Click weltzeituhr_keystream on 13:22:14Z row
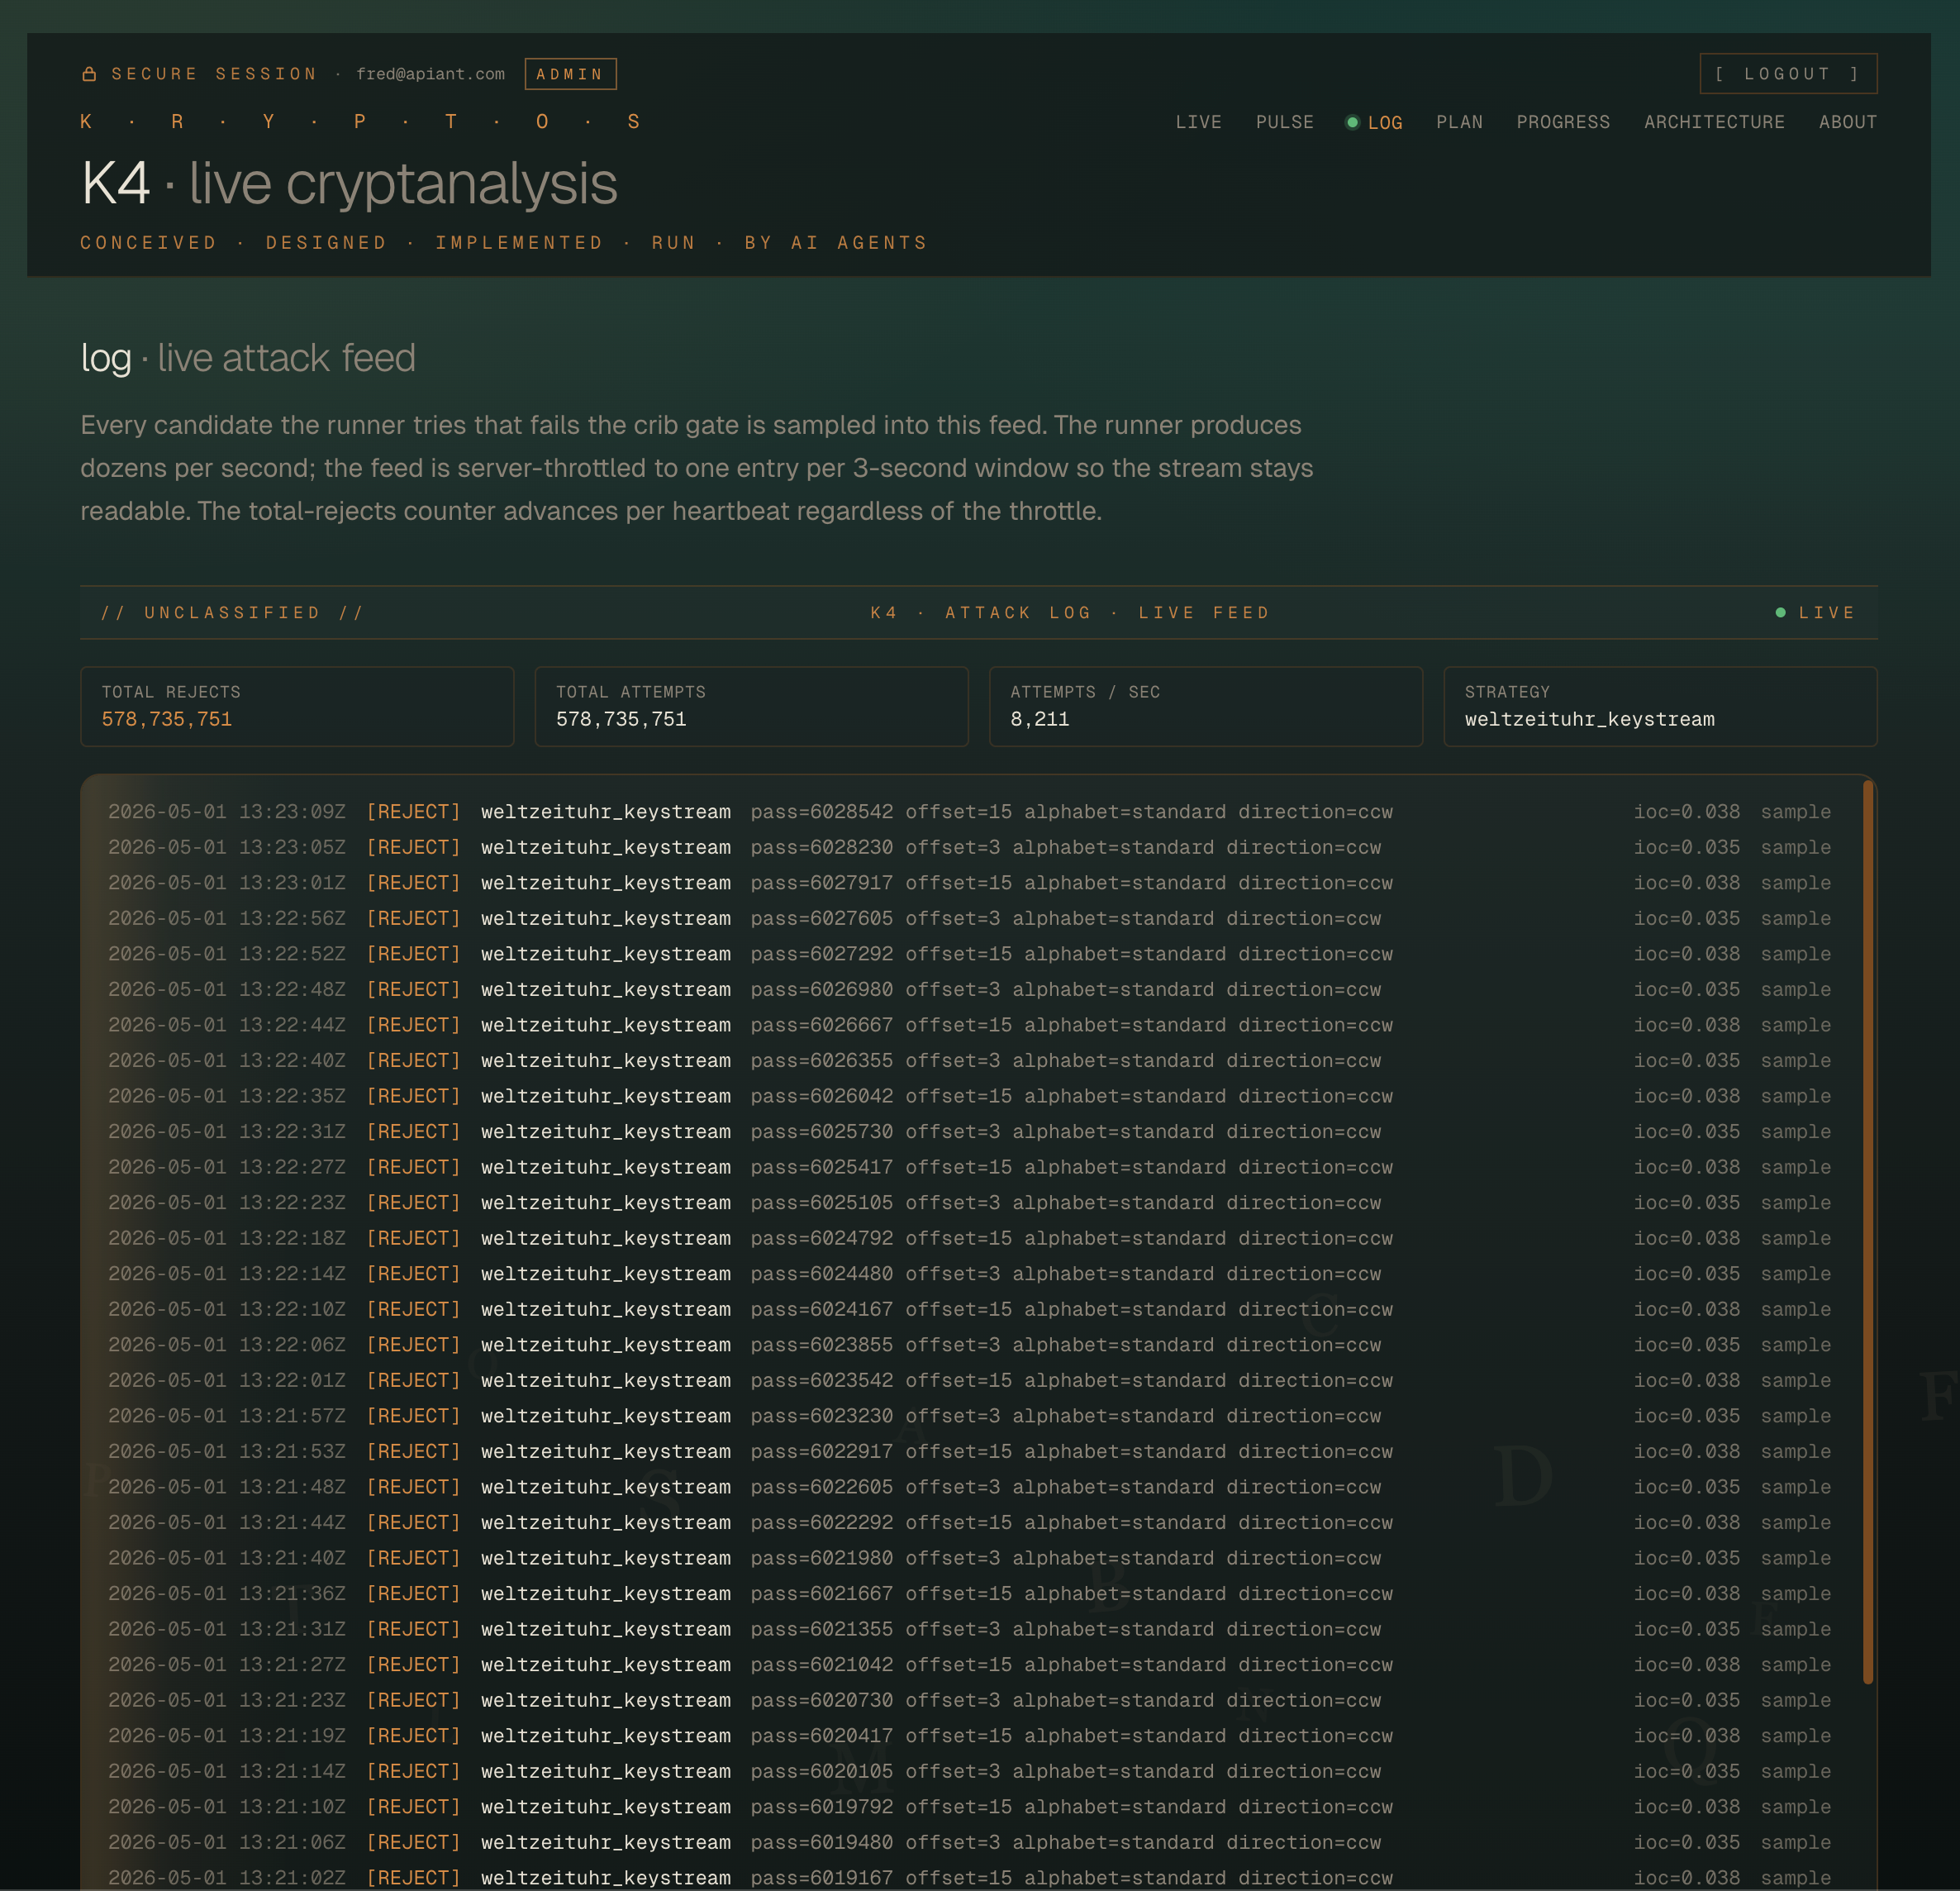 coord(605,1274)
